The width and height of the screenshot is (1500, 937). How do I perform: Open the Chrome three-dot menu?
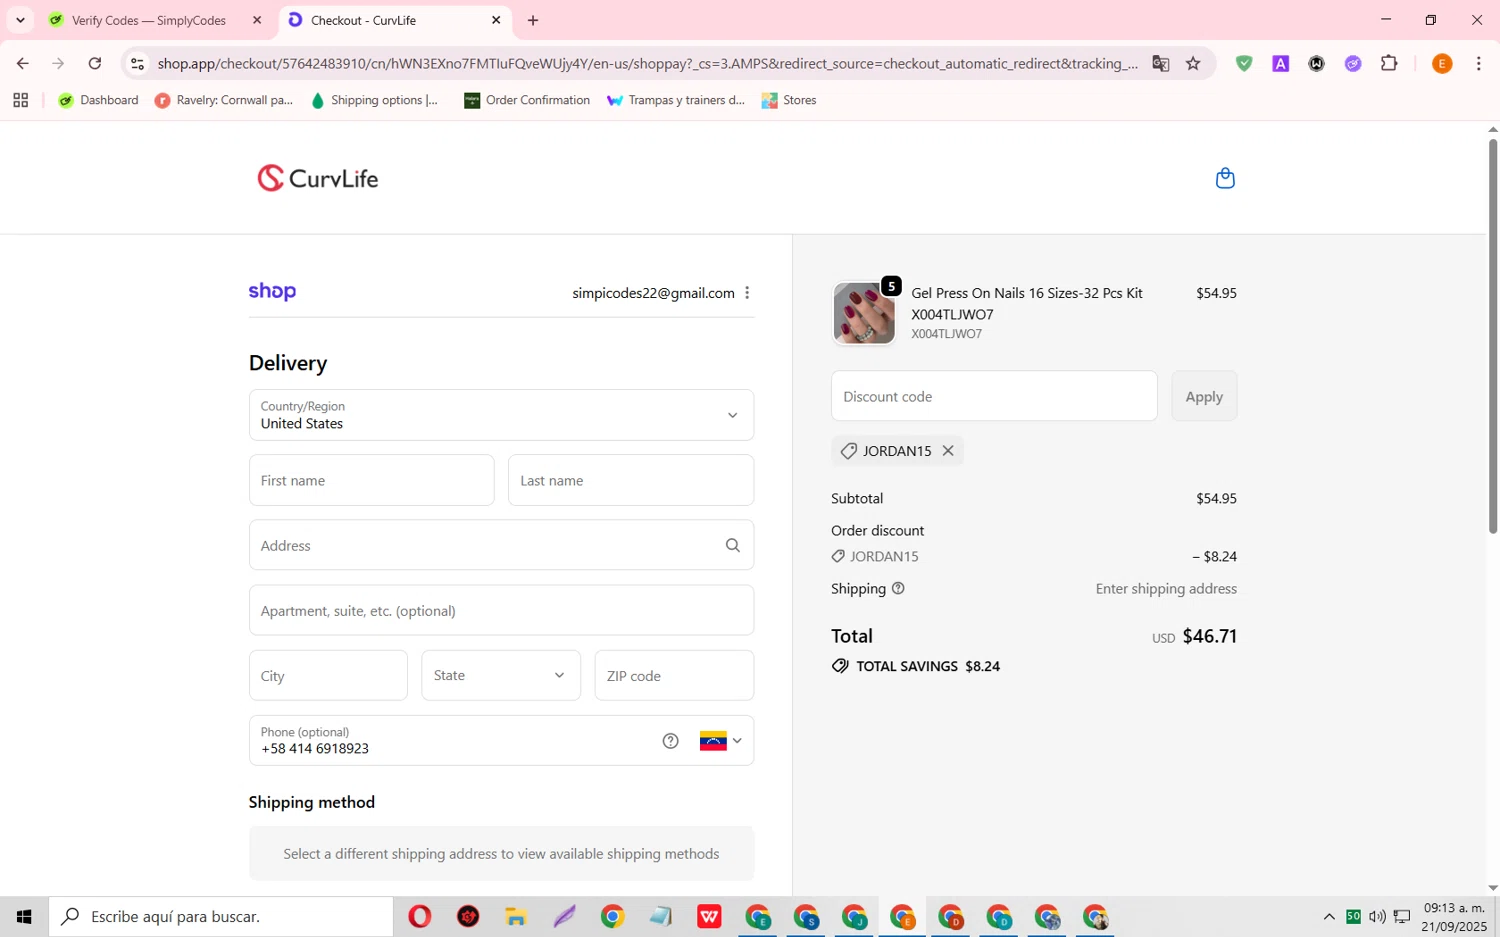pos(1478,63)
